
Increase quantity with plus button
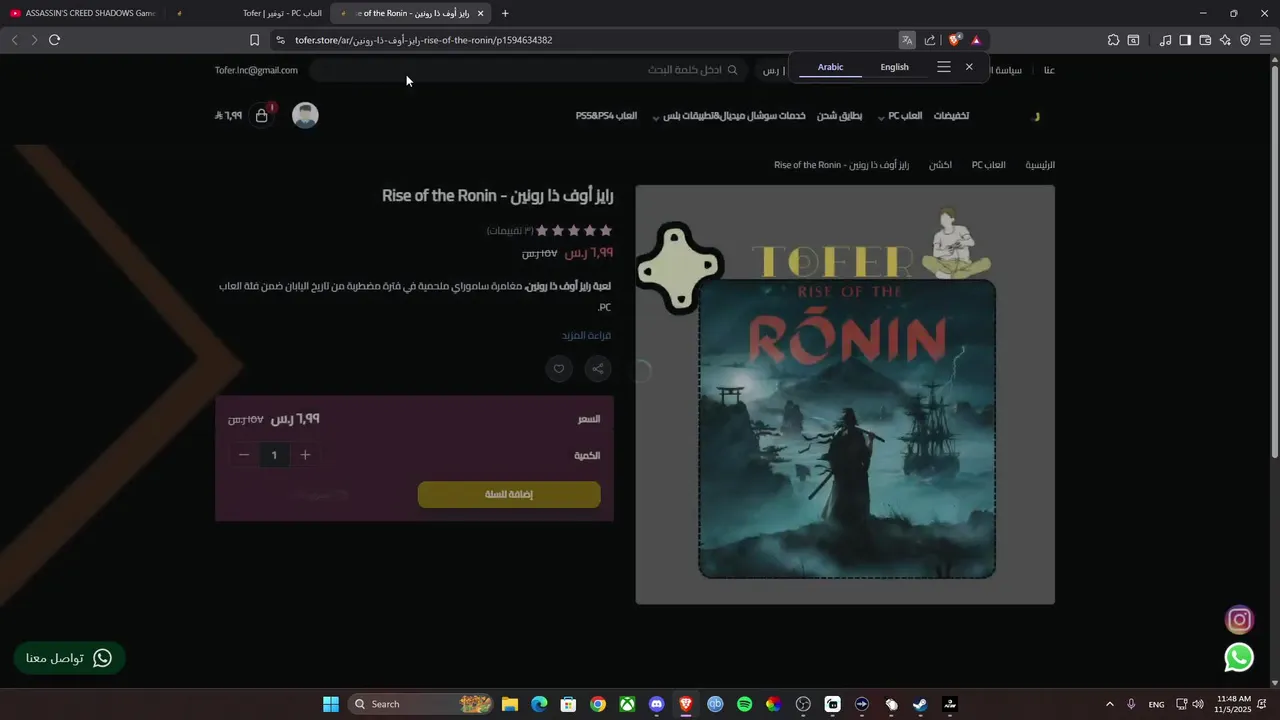(305, 455)
